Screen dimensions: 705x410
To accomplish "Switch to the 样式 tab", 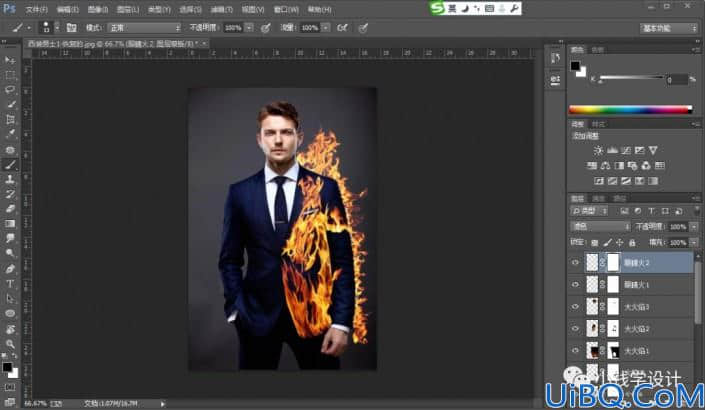I will [x=598, y=124].
